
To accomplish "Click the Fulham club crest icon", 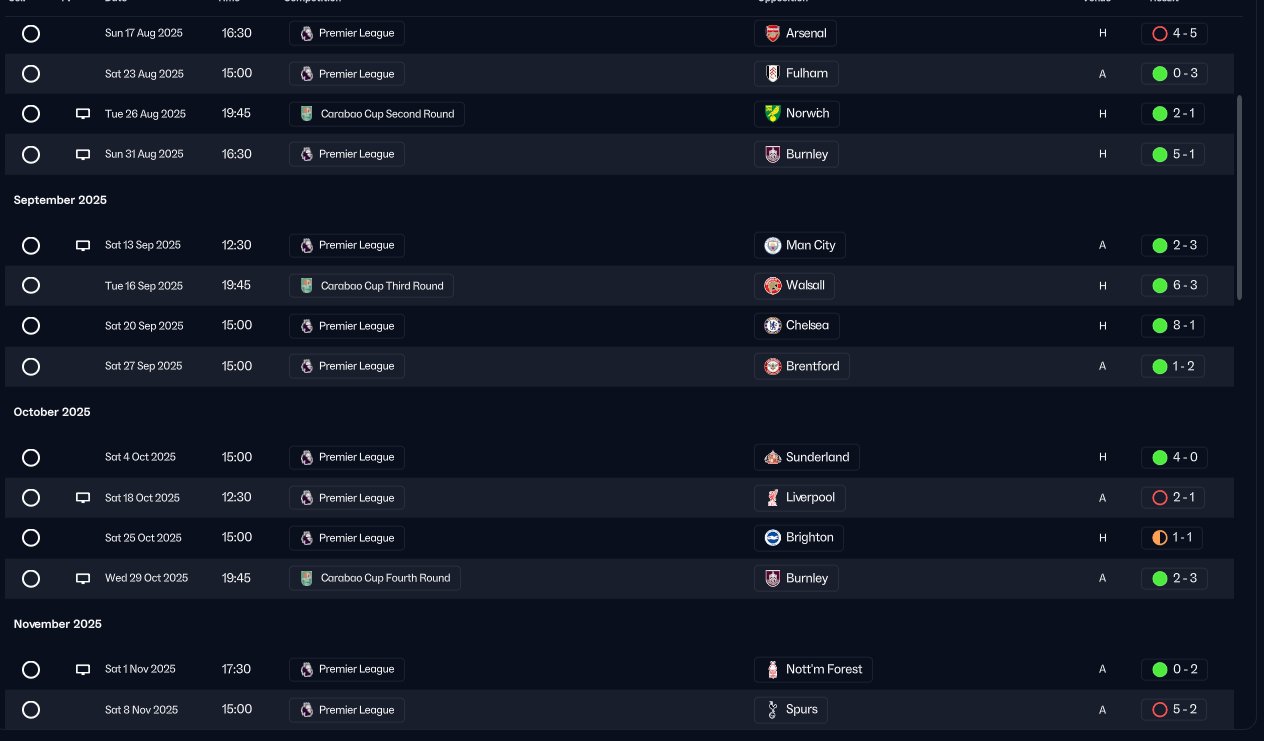I will (x=772, y=73).
